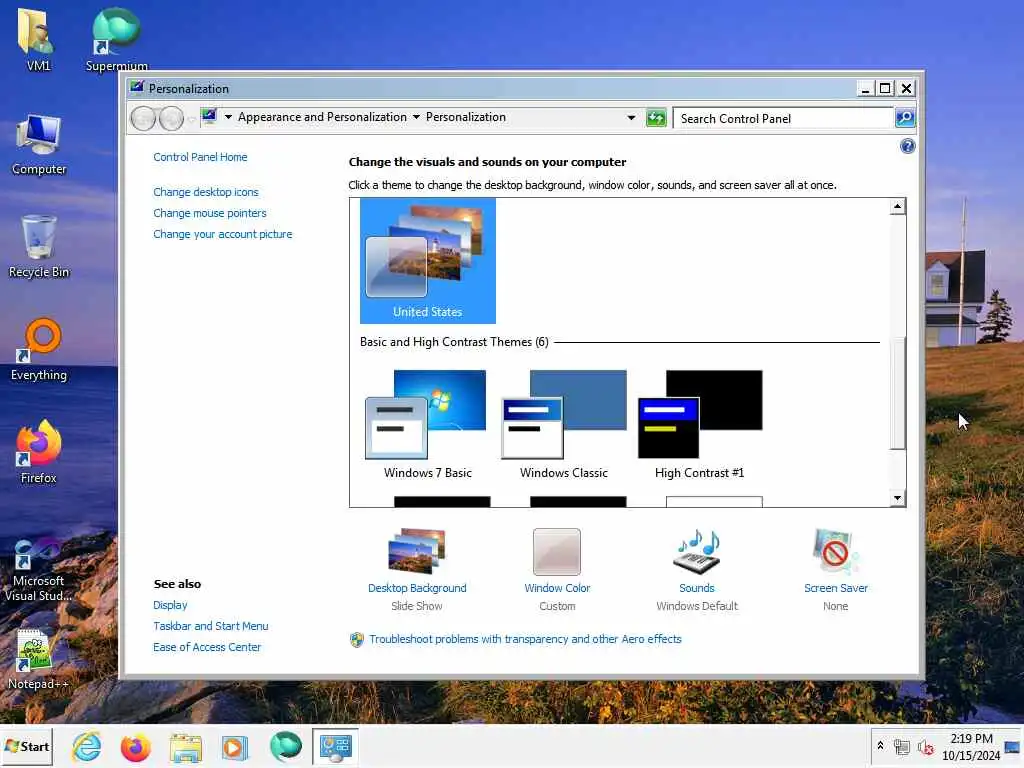Viewport: 1024px width, 768px height.
Task: Open Change your account picture link
Action: pos(223,234)
